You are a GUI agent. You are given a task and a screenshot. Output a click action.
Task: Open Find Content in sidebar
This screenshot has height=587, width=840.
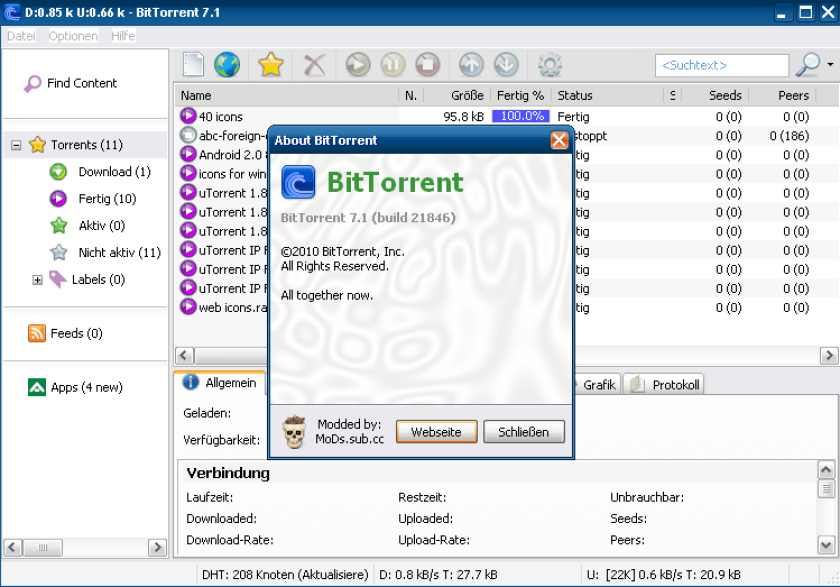coord(70,84)
